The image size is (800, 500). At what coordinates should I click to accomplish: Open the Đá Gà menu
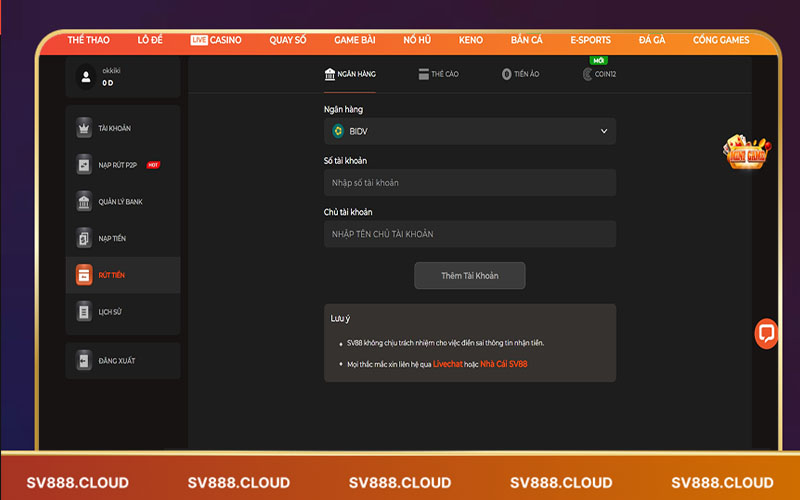tap(652, 40)
